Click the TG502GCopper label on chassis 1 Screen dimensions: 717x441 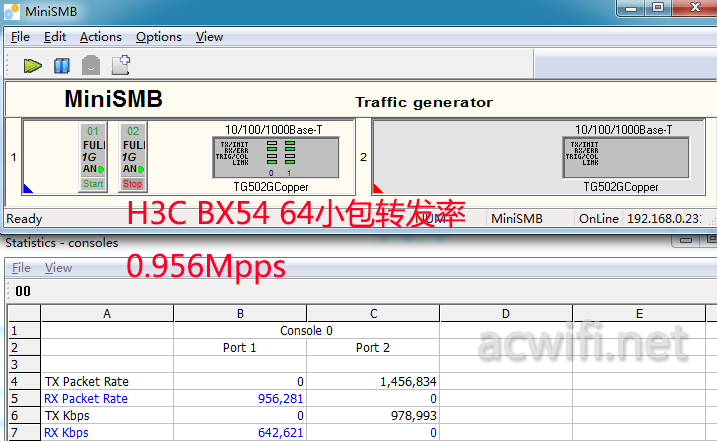(x=271, y=187)
